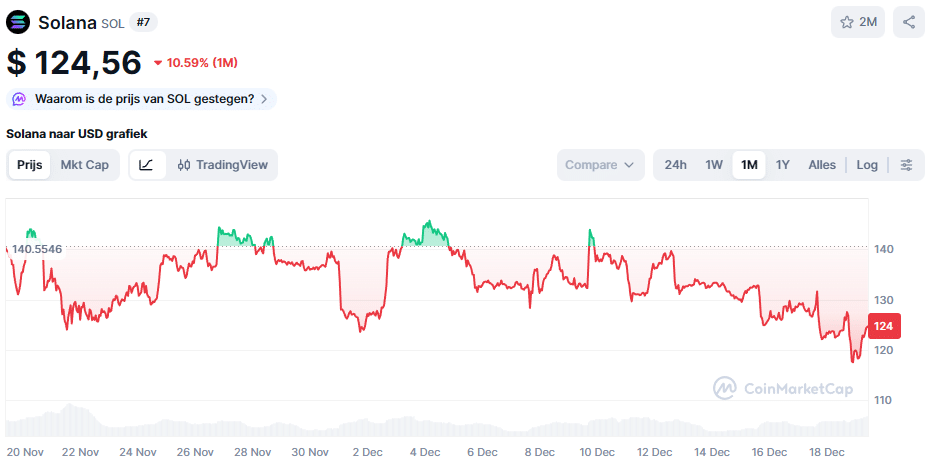930x458 pixels.
Task: Toggle the Log scale option
Action: point(867,165)
